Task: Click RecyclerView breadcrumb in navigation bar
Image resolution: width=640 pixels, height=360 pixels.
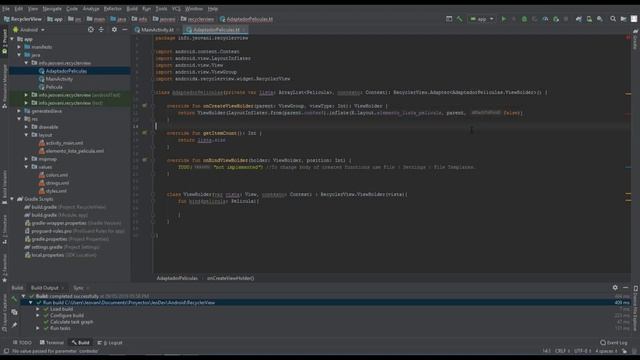Action: tap(22, 19)
